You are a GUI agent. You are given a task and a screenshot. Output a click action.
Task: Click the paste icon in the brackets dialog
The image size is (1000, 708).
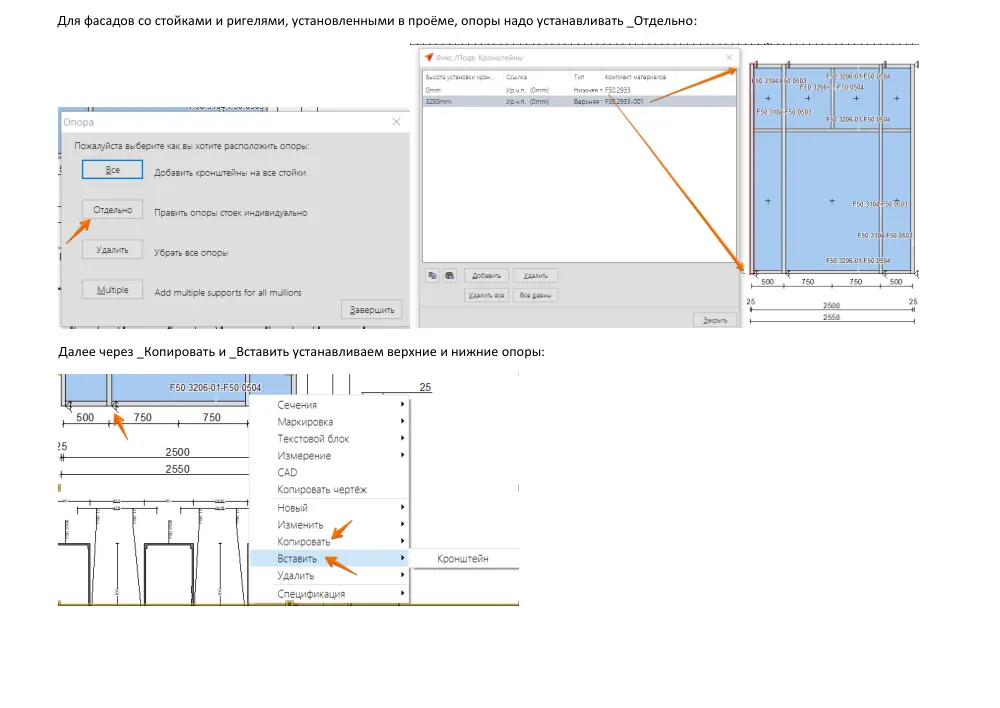click(x=450, y=276)
